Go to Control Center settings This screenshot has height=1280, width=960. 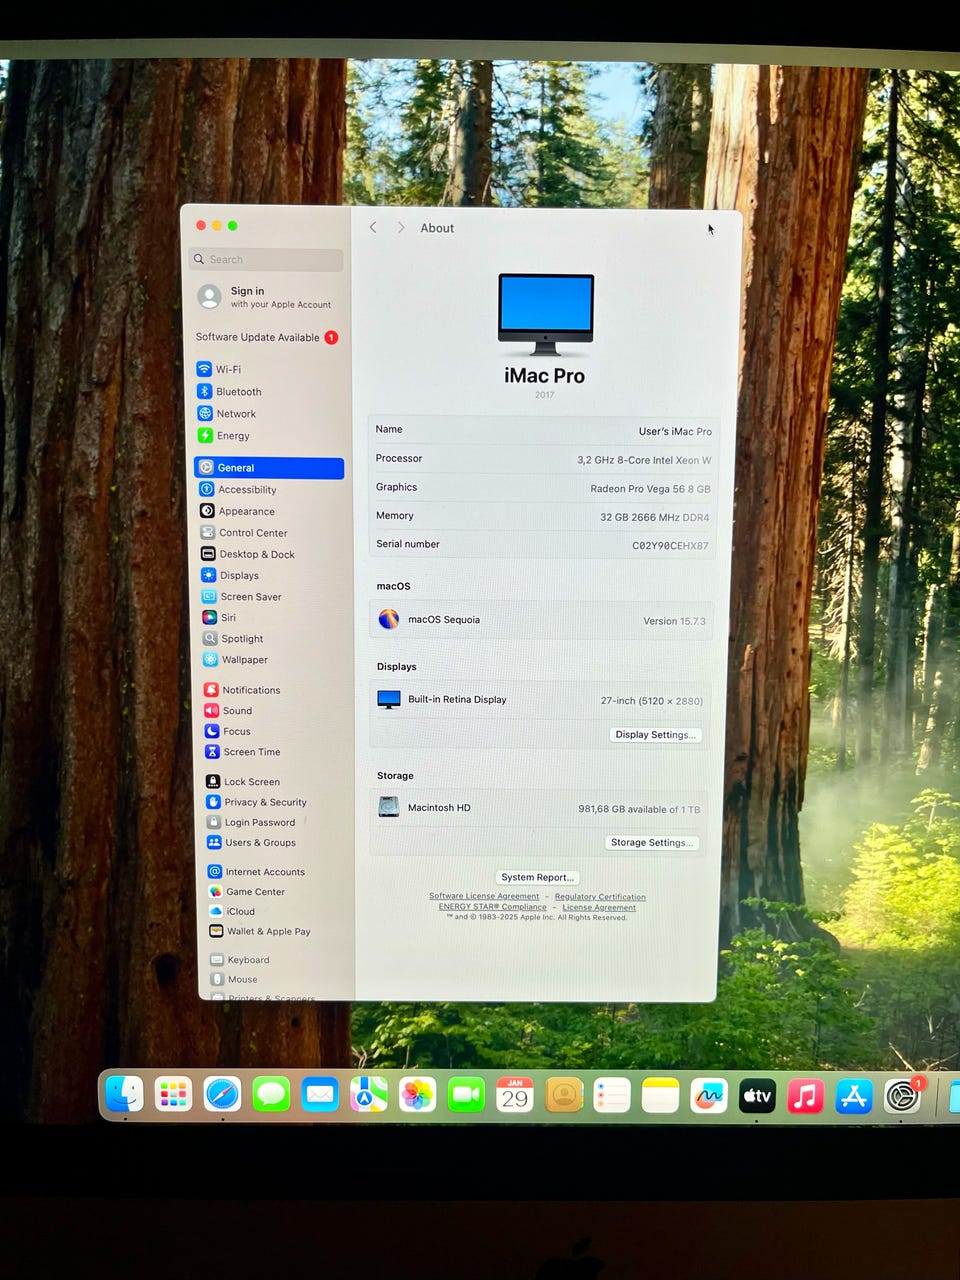click(x=244, y=533)
